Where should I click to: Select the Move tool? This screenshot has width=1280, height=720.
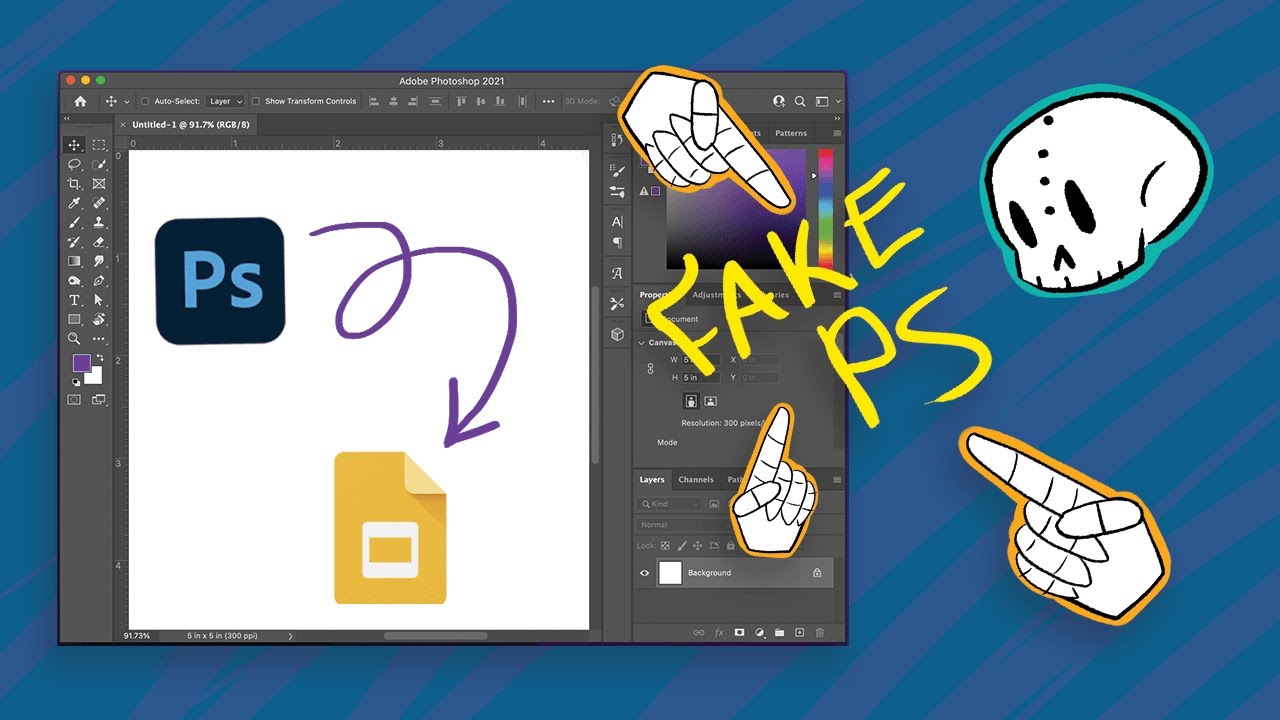coord(74,145)
